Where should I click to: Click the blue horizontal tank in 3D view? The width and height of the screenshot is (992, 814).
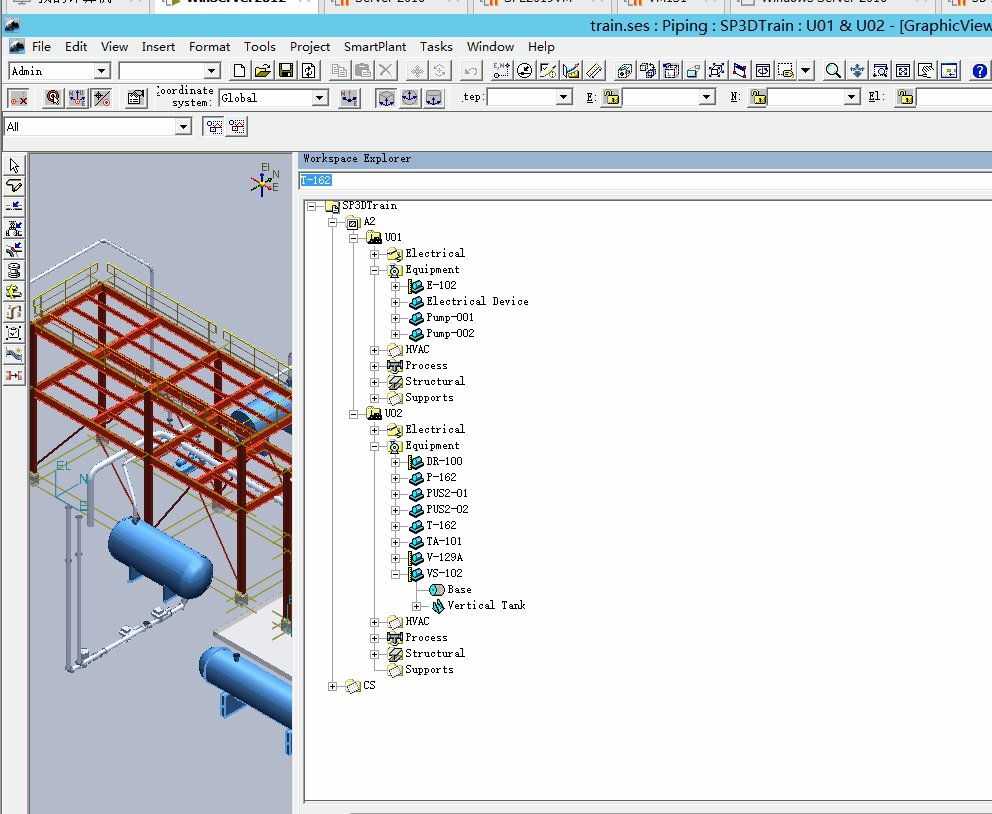(x=160, y=557)
